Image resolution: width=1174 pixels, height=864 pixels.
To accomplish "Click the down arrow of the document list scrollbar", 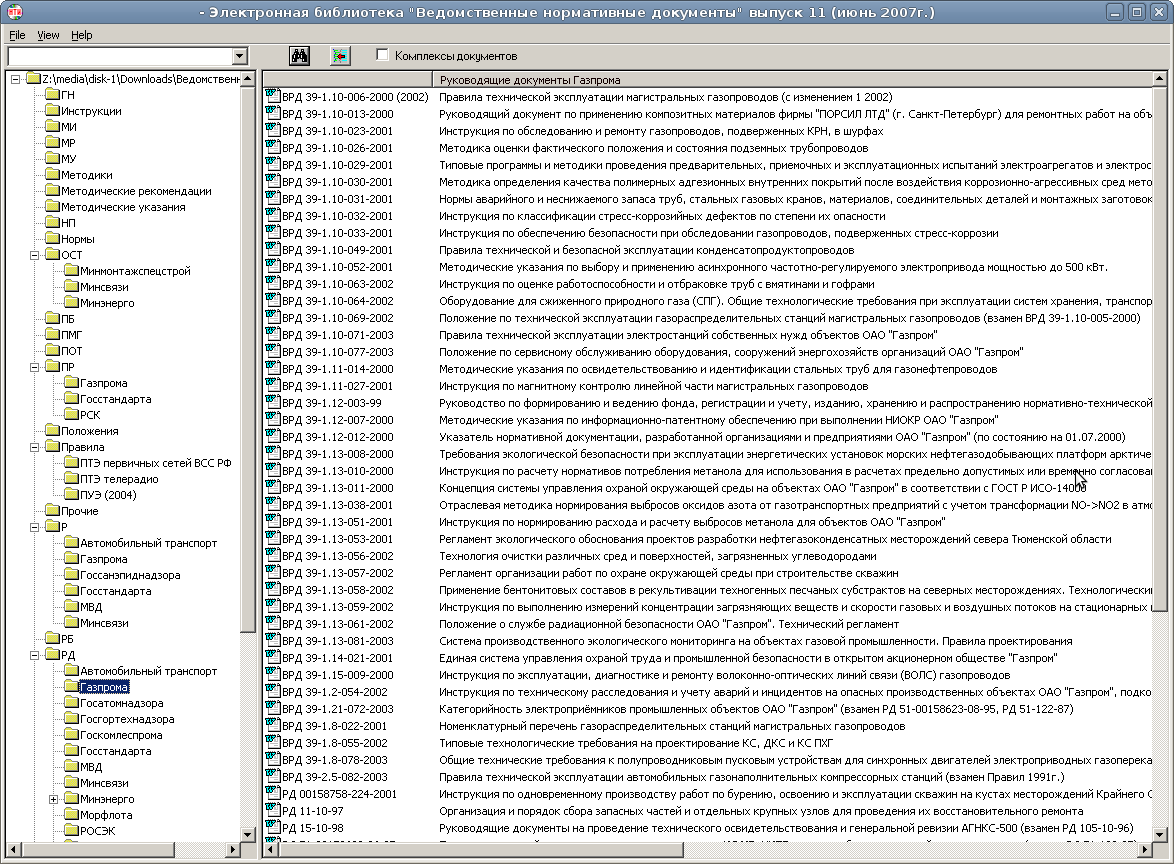I will pos(1159,834).
